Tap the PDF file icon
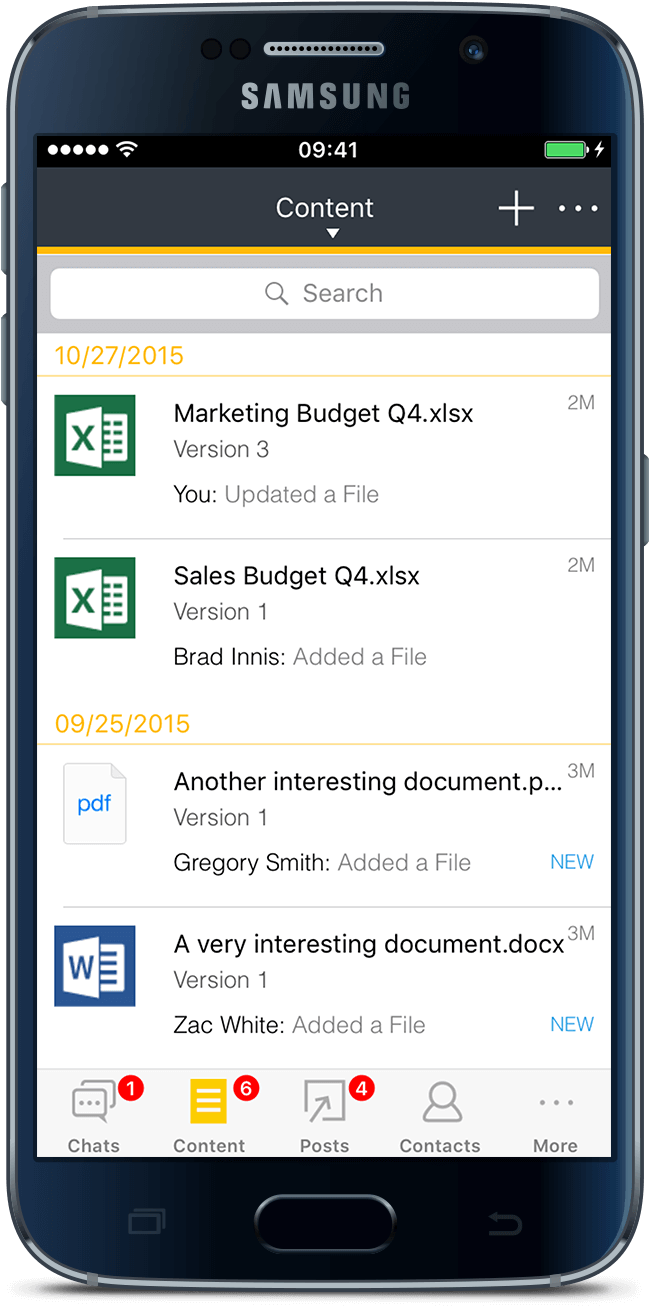 pos(95,804)
